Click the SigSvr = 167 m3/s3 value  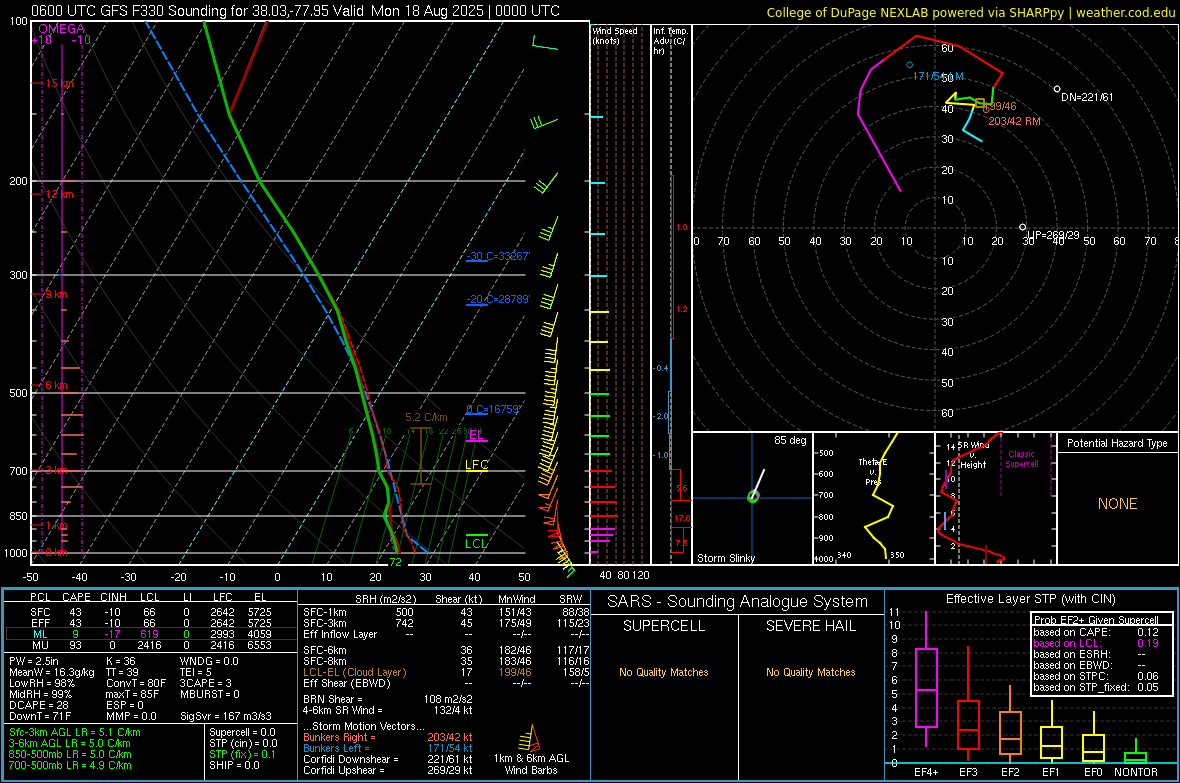point(226,716)
